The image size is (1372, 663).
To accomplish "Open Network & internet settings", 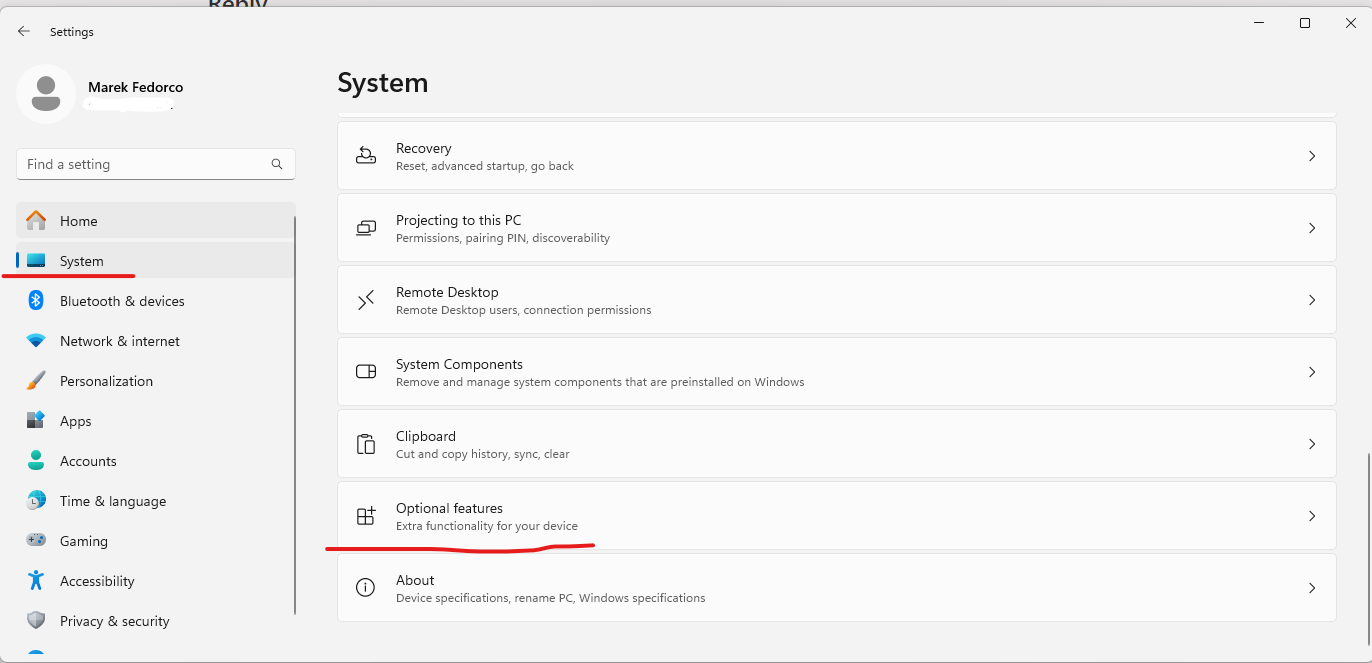I will pyautogui.click(x=155, y=341).
